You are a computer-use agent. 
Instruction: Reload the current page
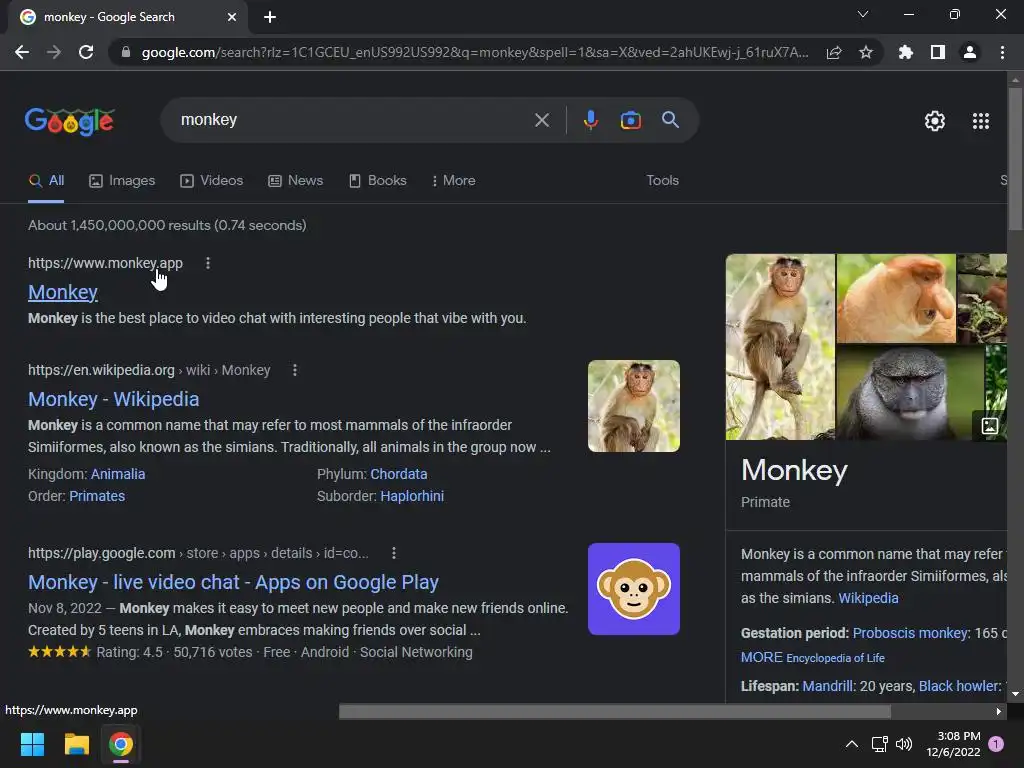click(86, 52)
